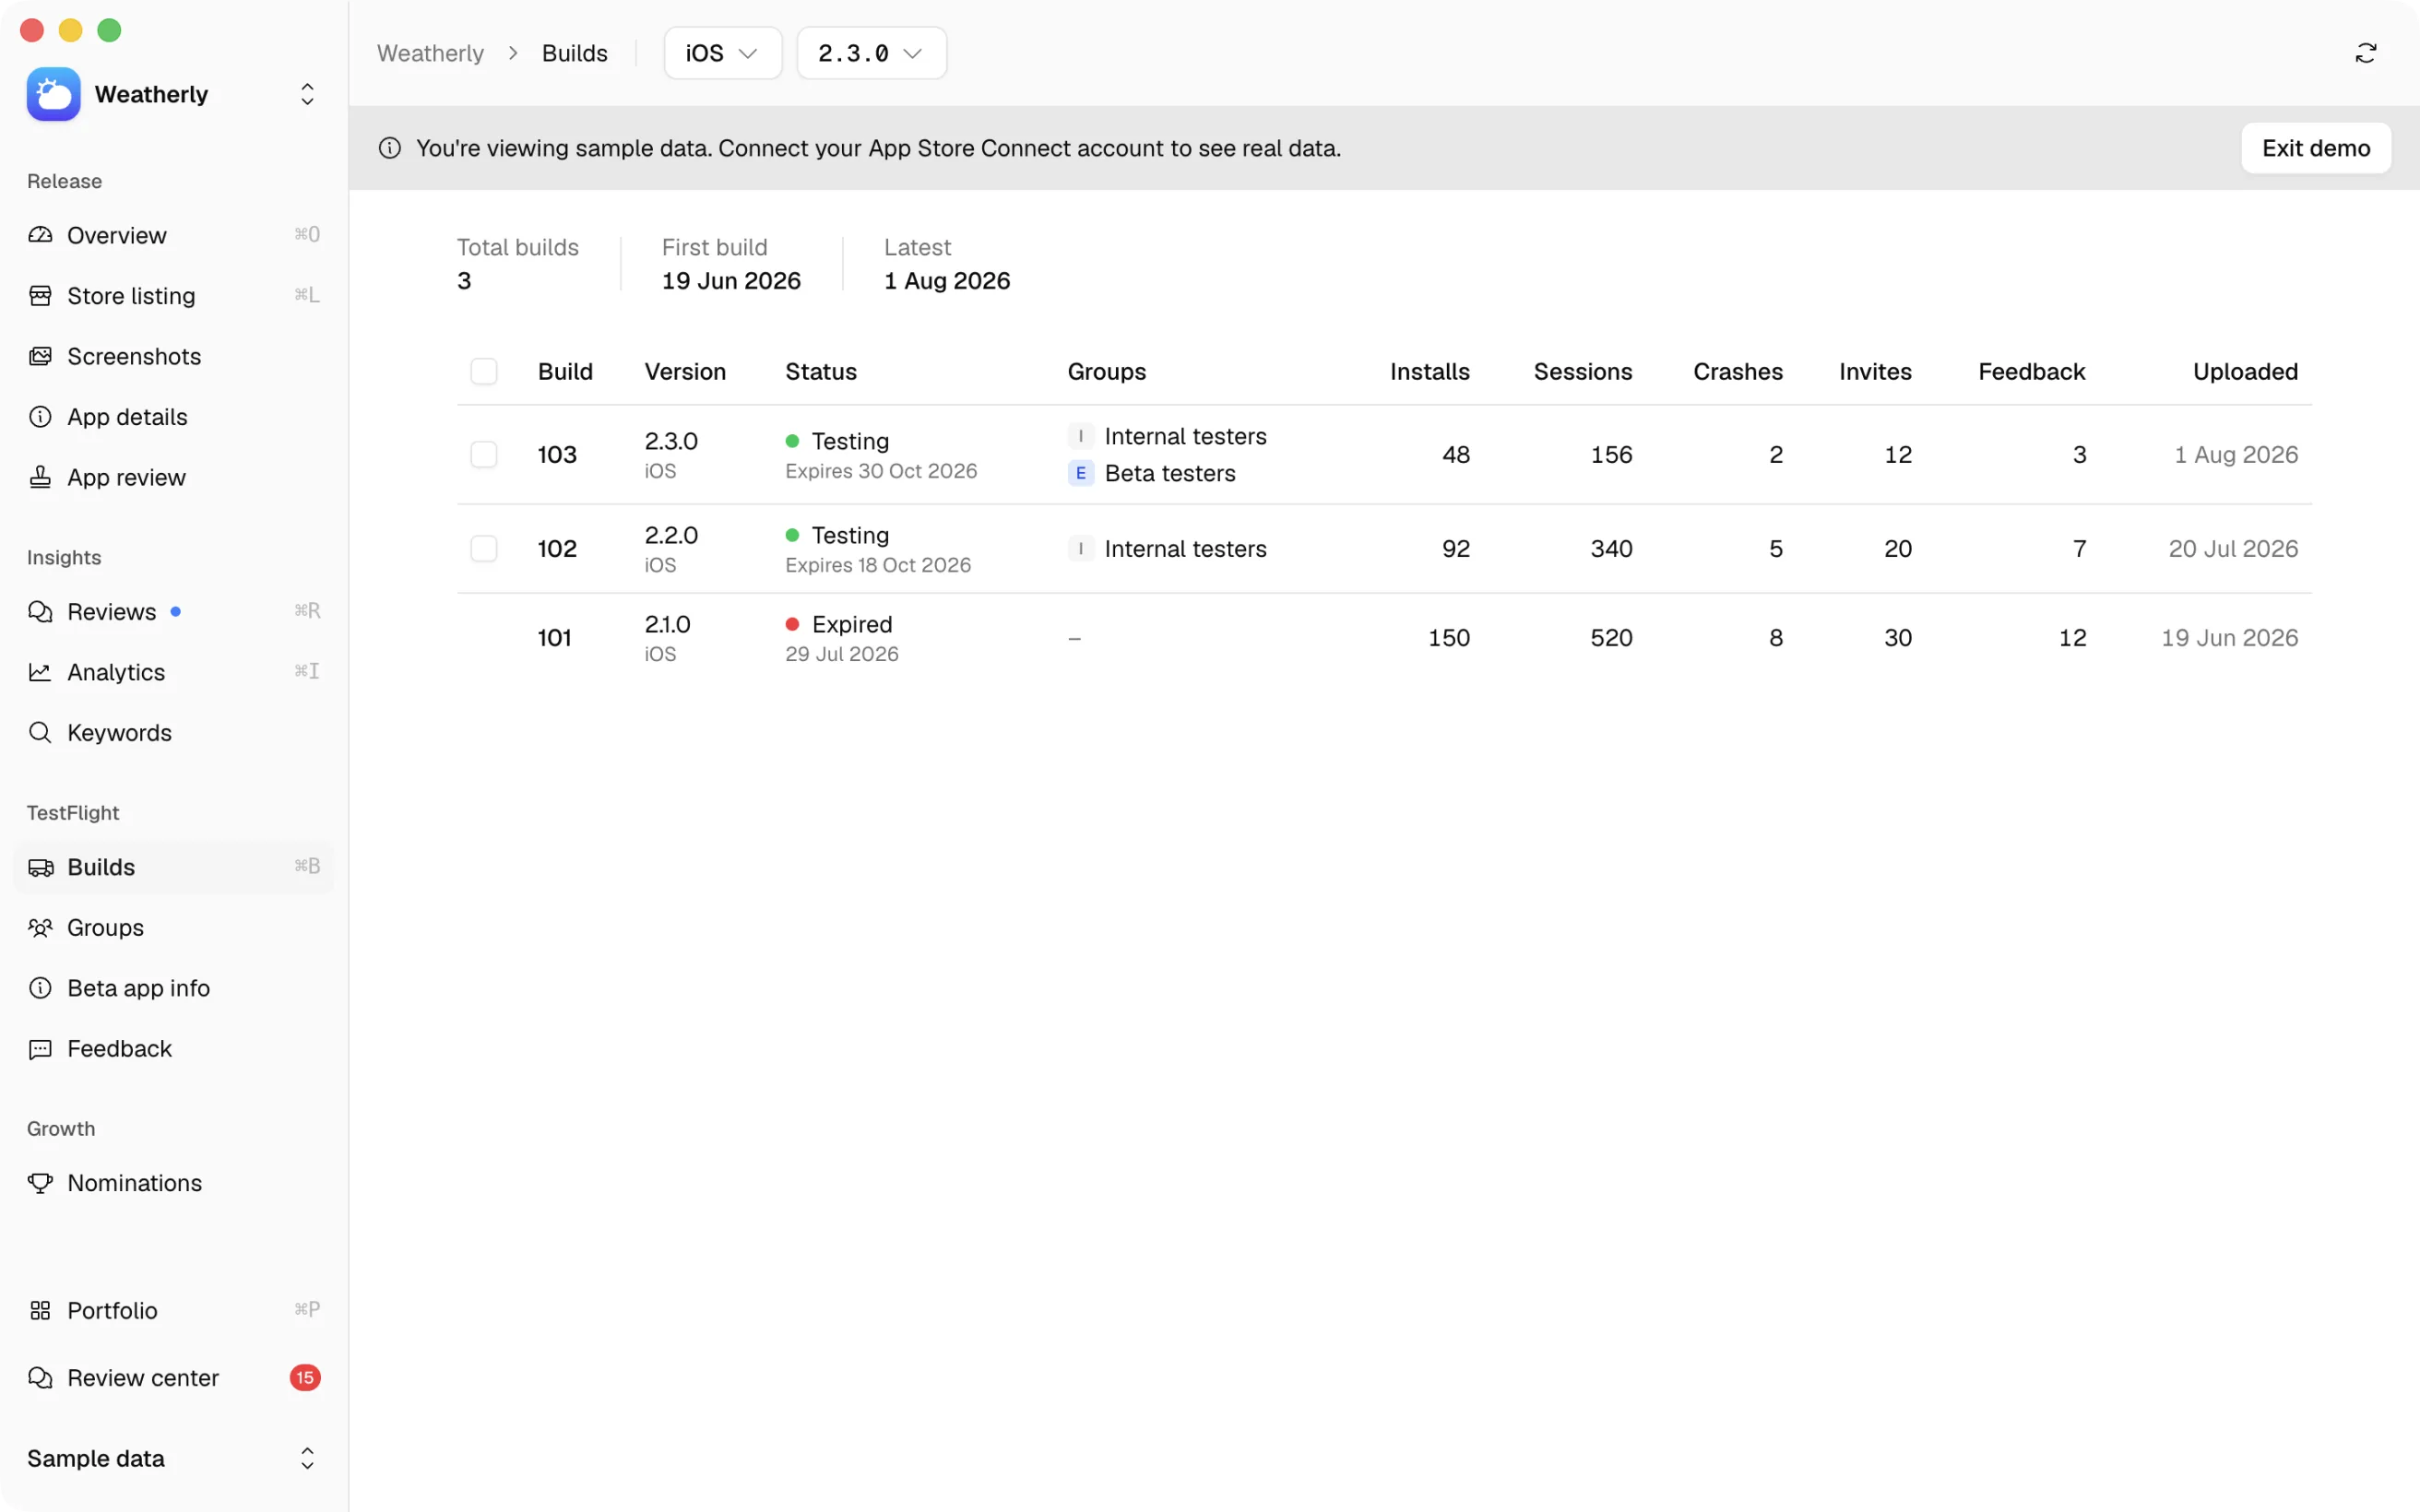Open the Analytics section

pos(174,672)
